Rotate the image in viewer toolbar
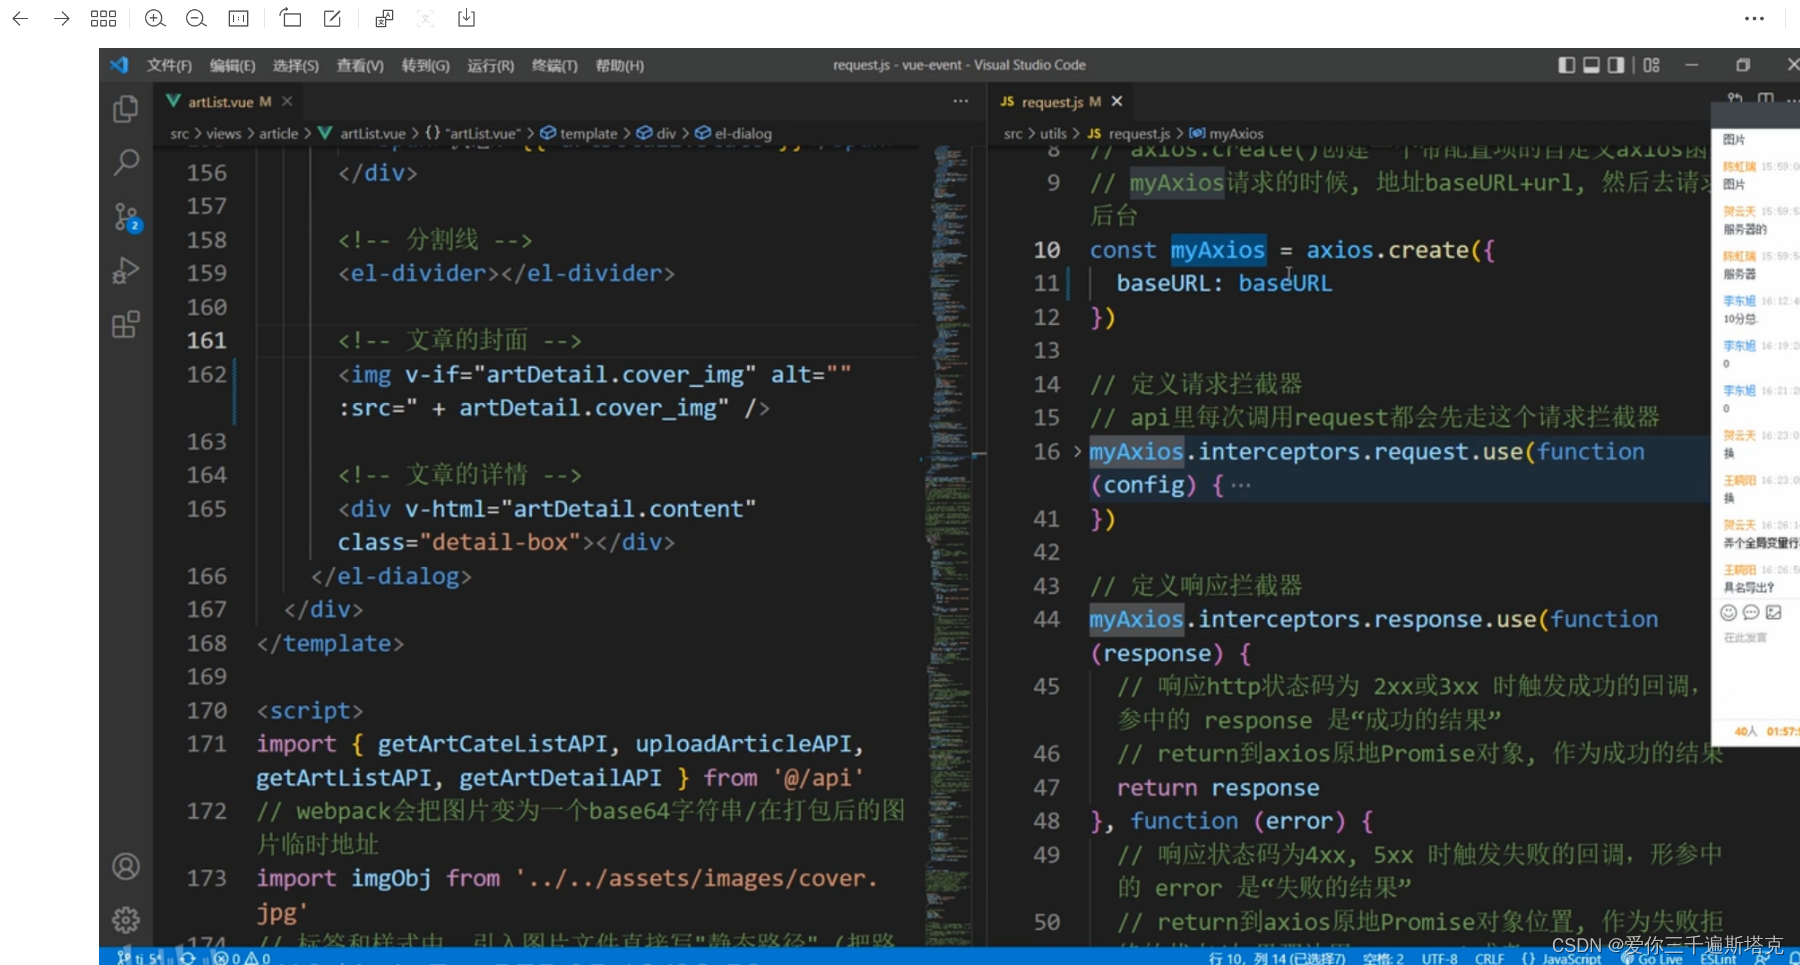 [290, 18]
